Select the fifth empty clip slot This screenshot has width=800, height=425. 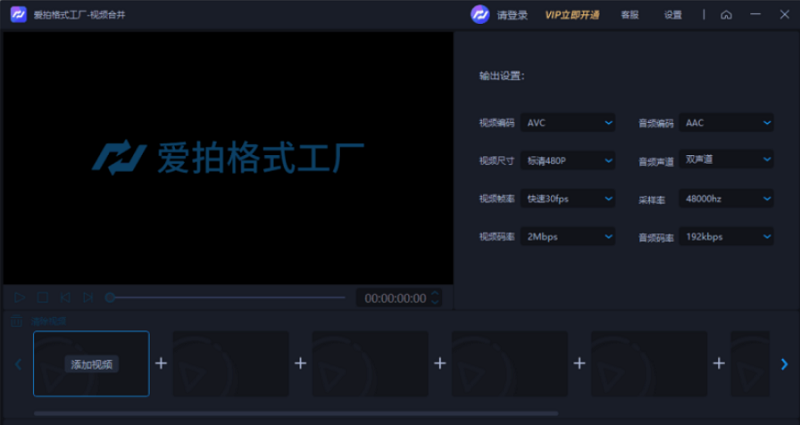(x=649, y=364)
